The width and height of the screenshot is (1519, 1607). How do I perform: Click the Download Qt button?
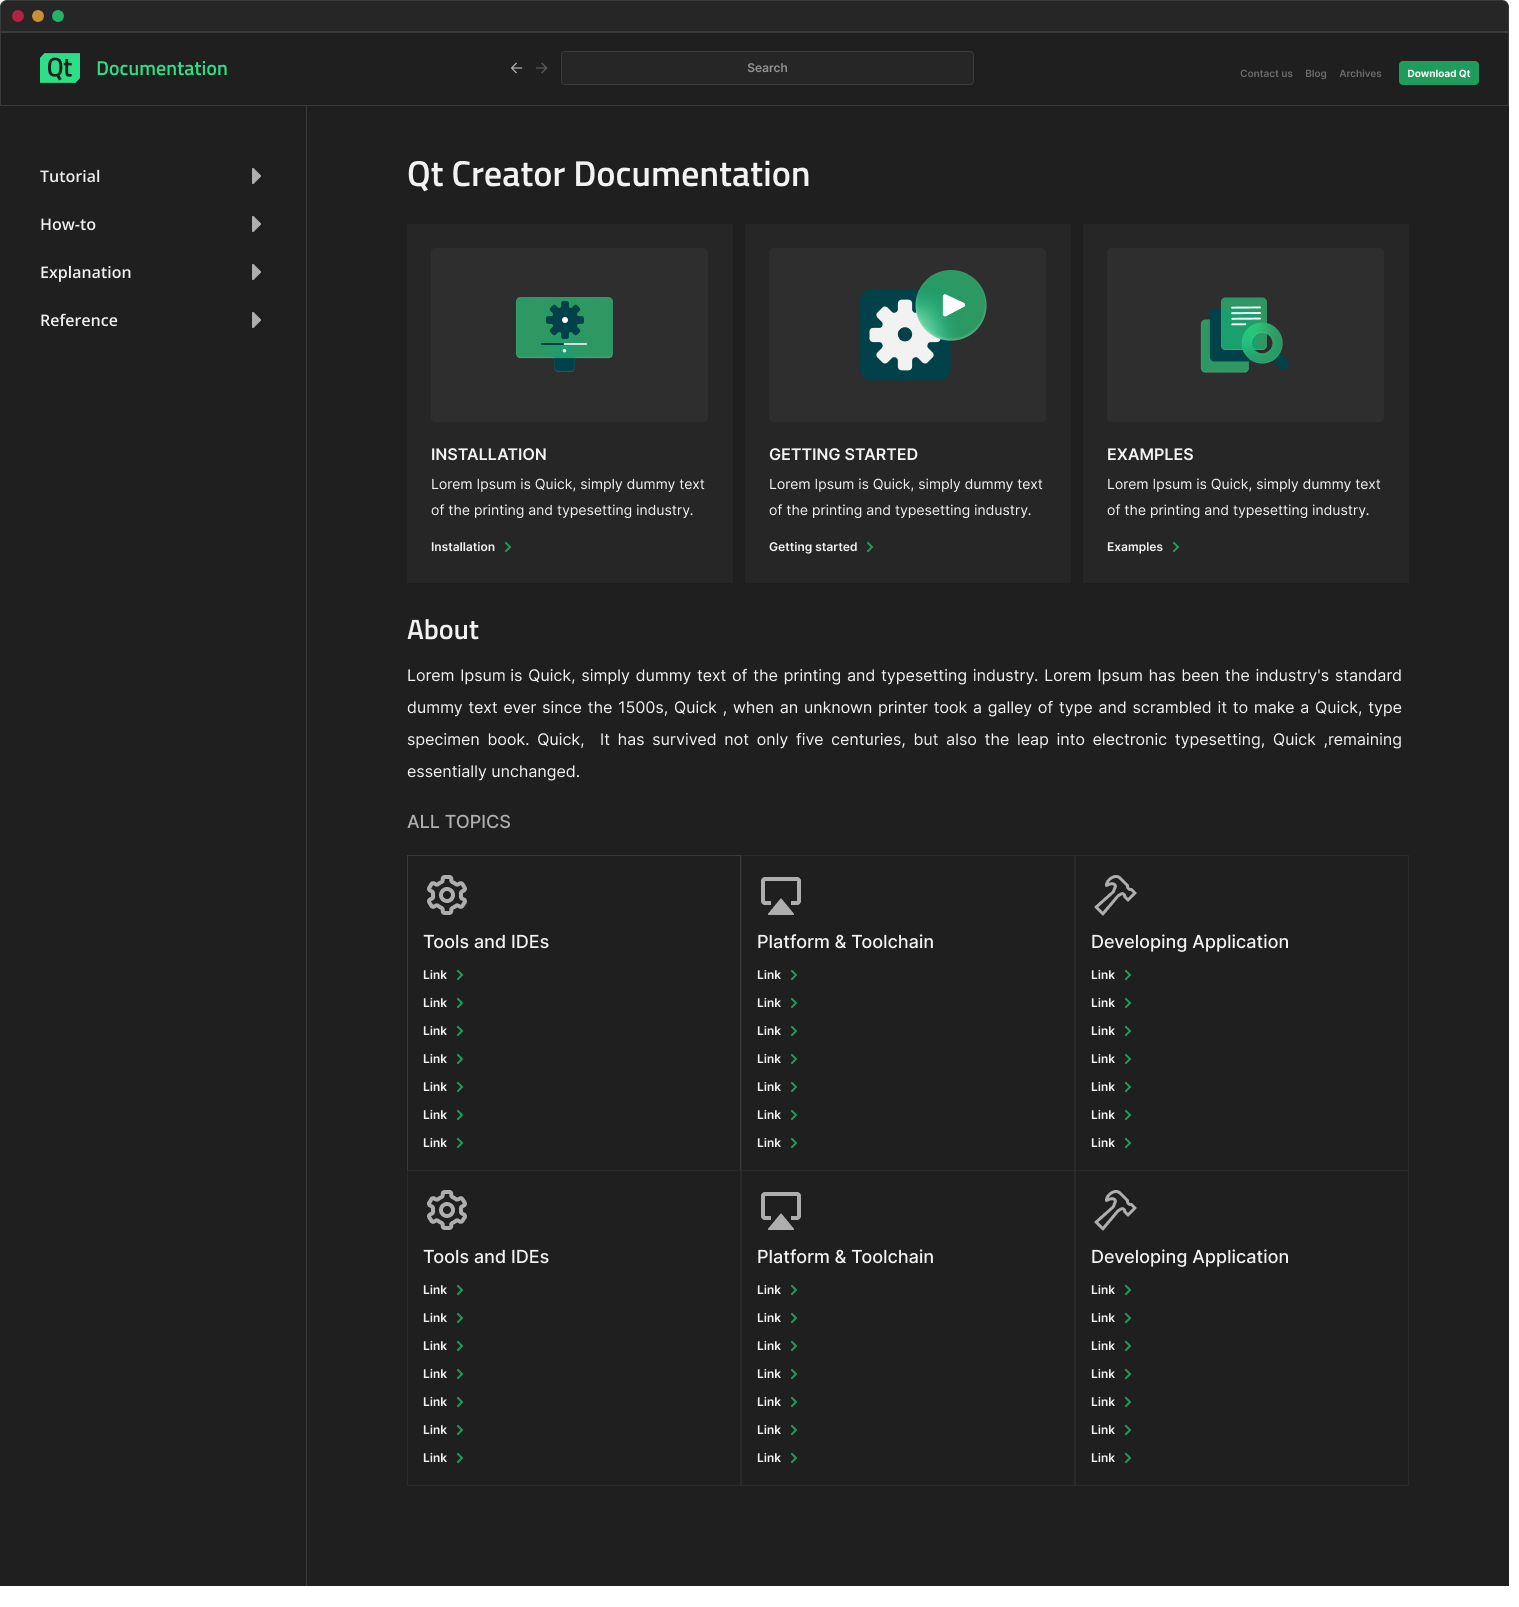[x=1438, y=73]
